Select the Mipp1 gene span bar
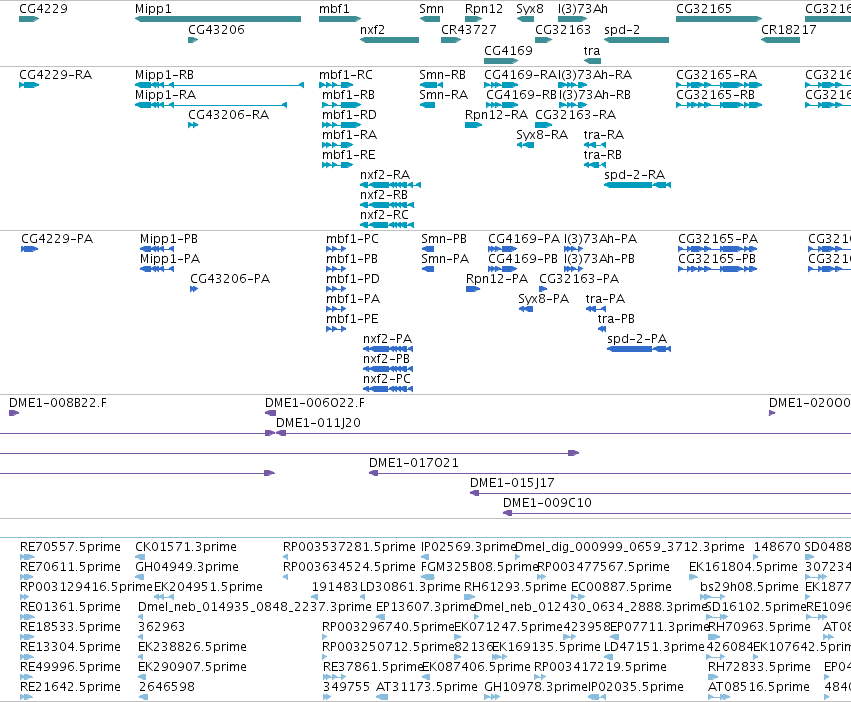The height and width of the screenshot is (702, 851). [218, 19]
